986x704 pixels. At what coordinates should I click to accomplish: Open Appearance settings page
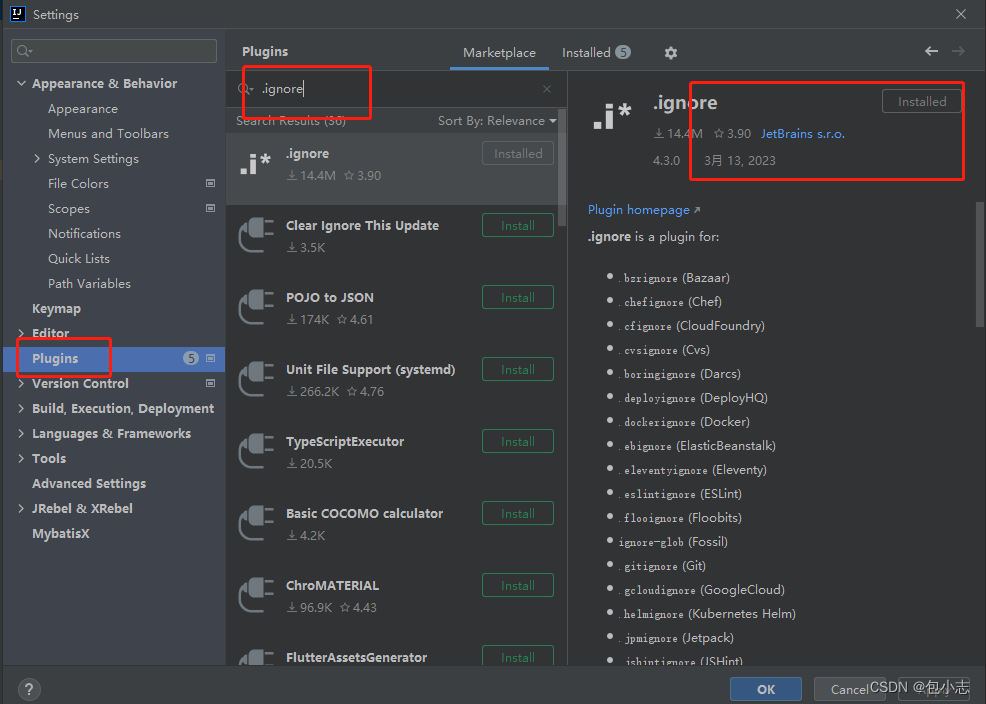click(83, 109)
